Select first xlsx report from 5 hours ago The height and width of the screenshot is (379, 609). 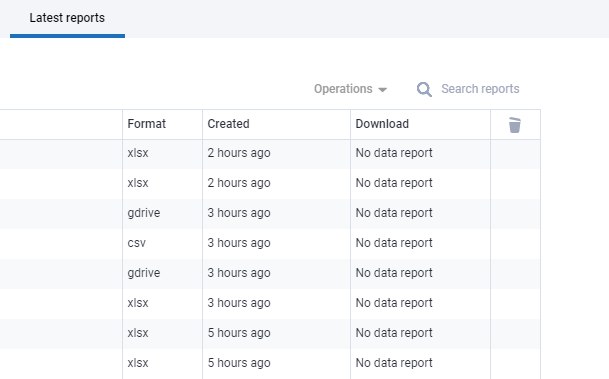tap(270, 333)
